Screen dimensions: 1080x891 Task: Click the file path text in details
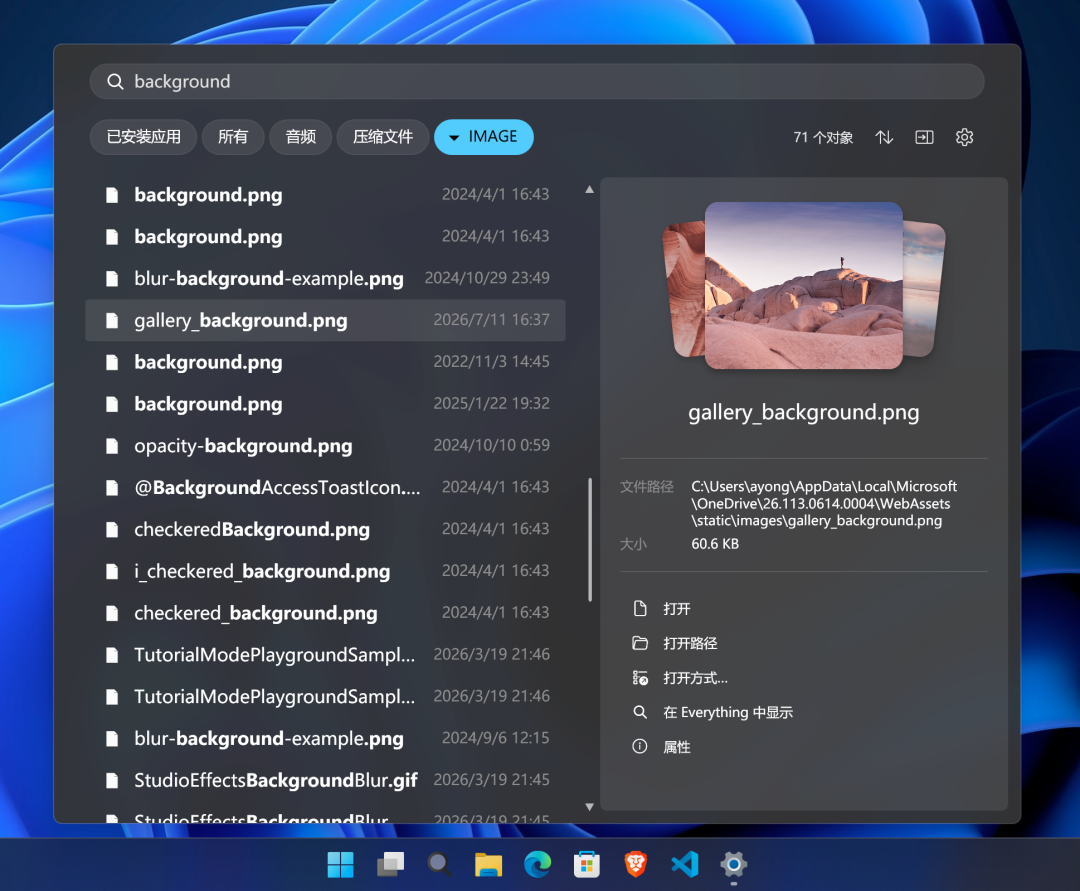(x=824, y=503)
